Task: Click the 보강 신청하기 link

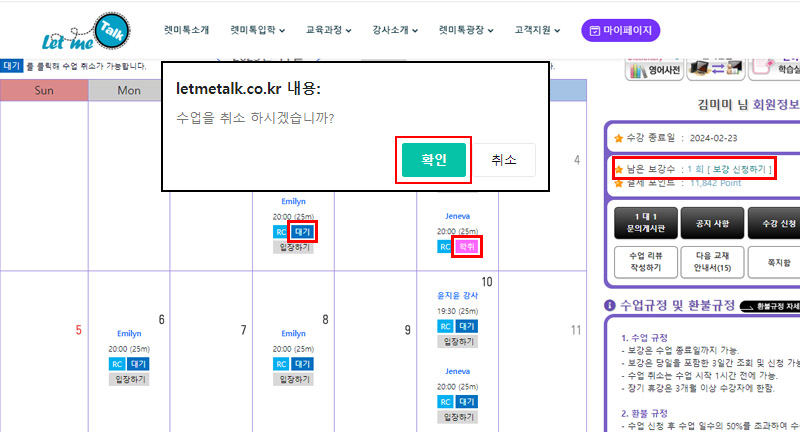Action: [x=735, y=169]
